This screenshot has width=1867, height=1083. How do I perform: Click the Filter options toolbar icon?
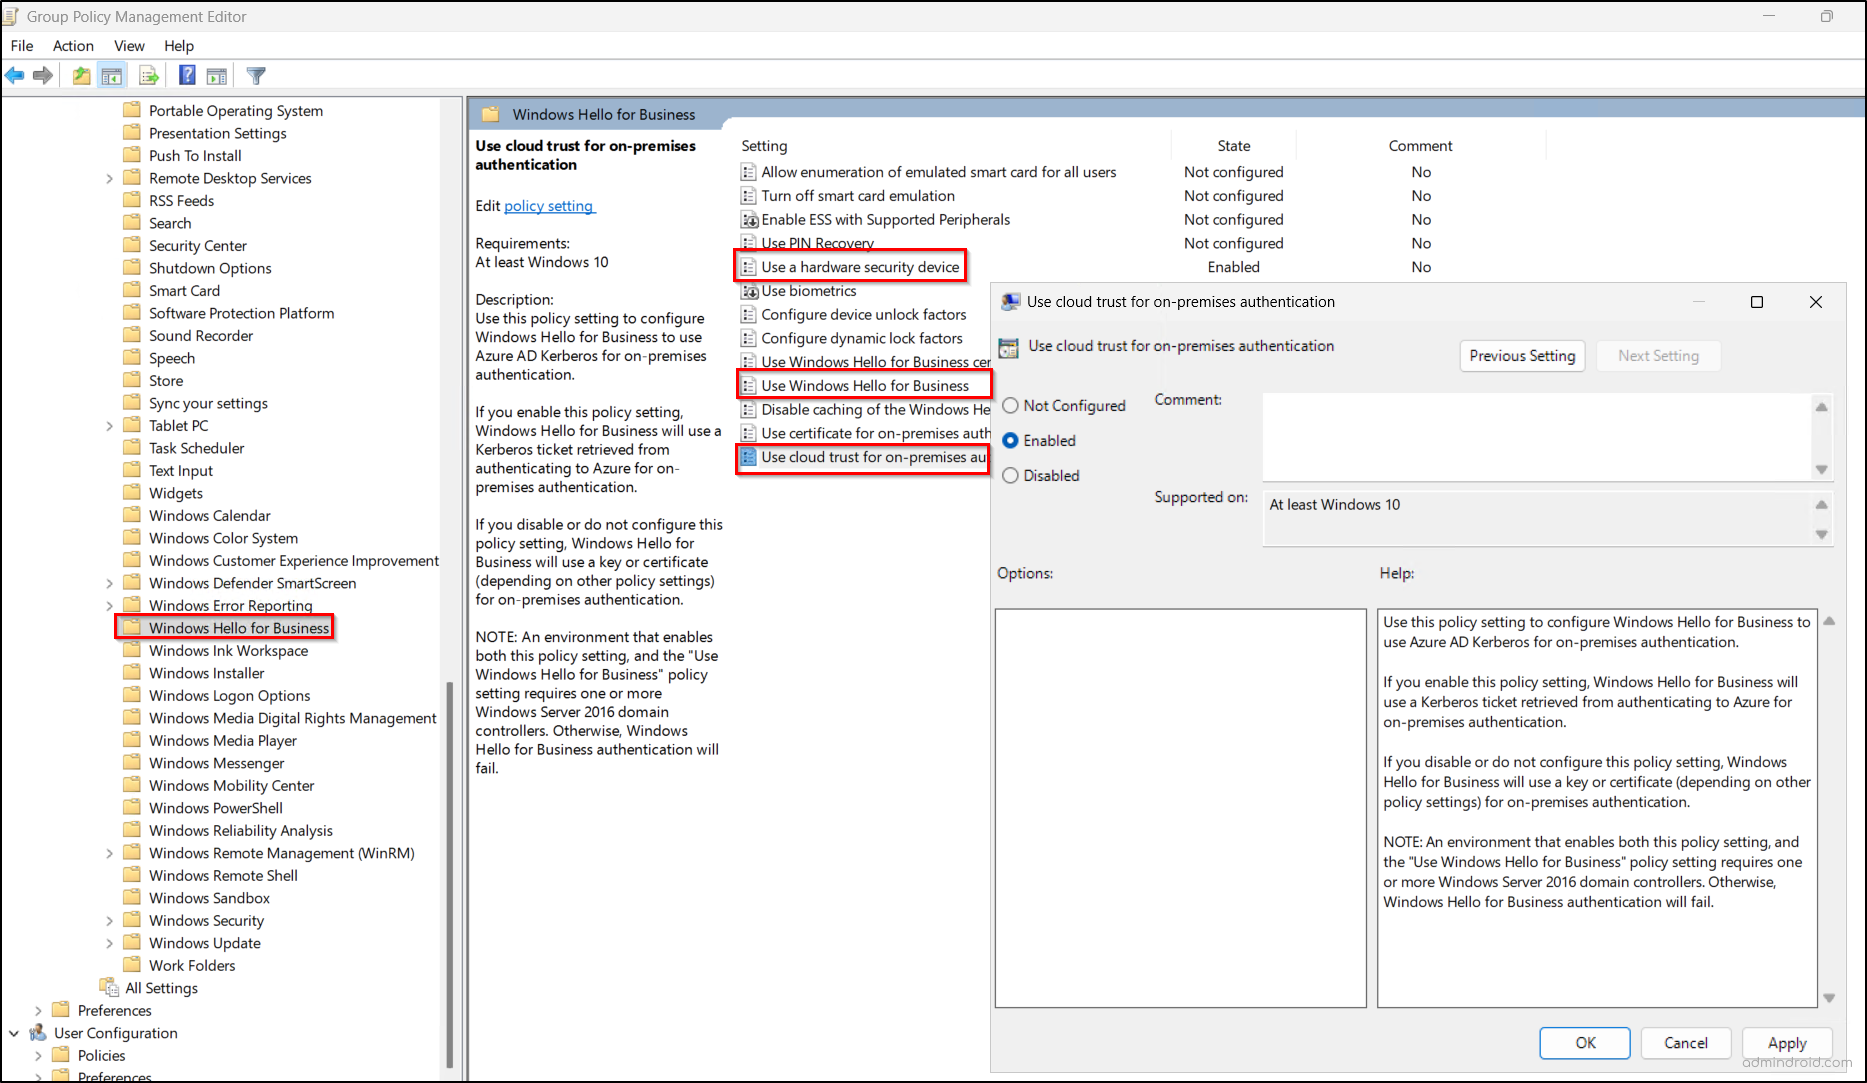[256, 75]
